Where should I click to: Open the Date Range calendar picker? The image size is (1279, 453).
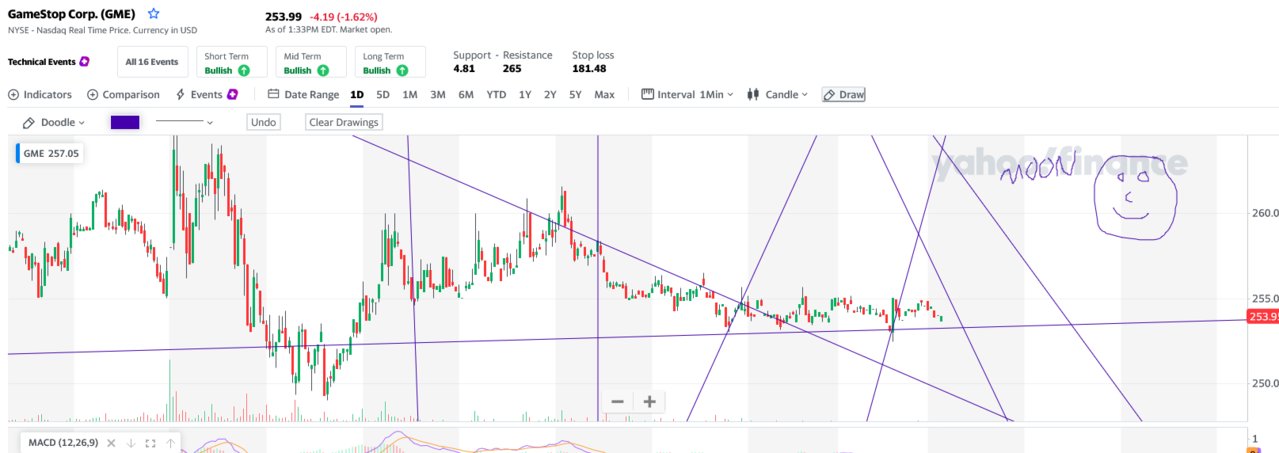point(304,94)
